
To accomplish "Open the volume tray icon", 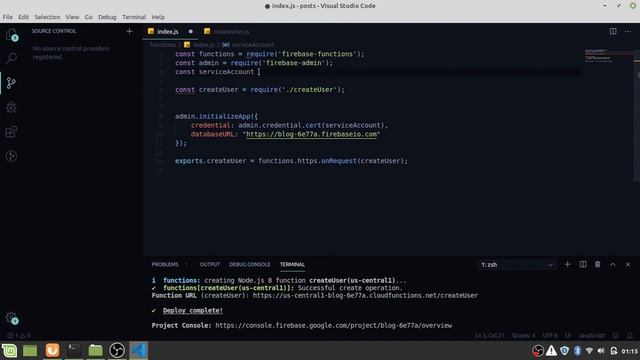I will coord(601,351).
